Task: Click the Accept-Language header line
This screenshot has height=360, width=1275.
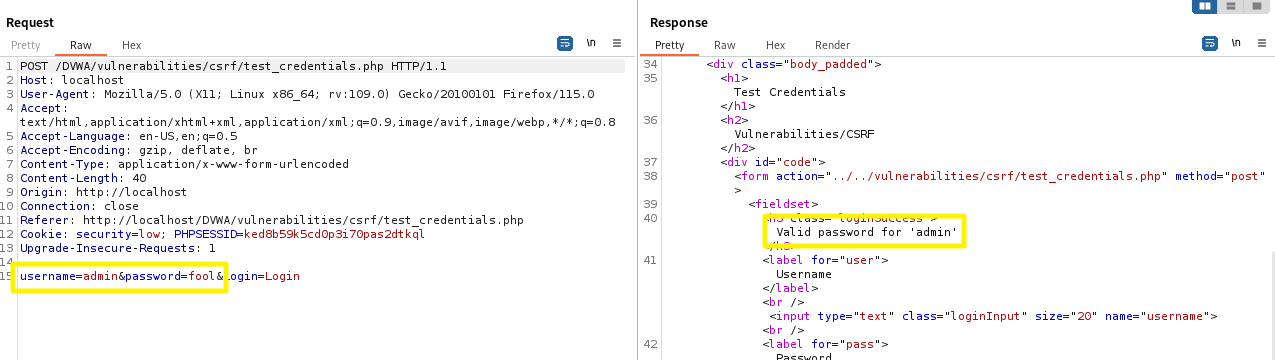Action: point(129,136)
